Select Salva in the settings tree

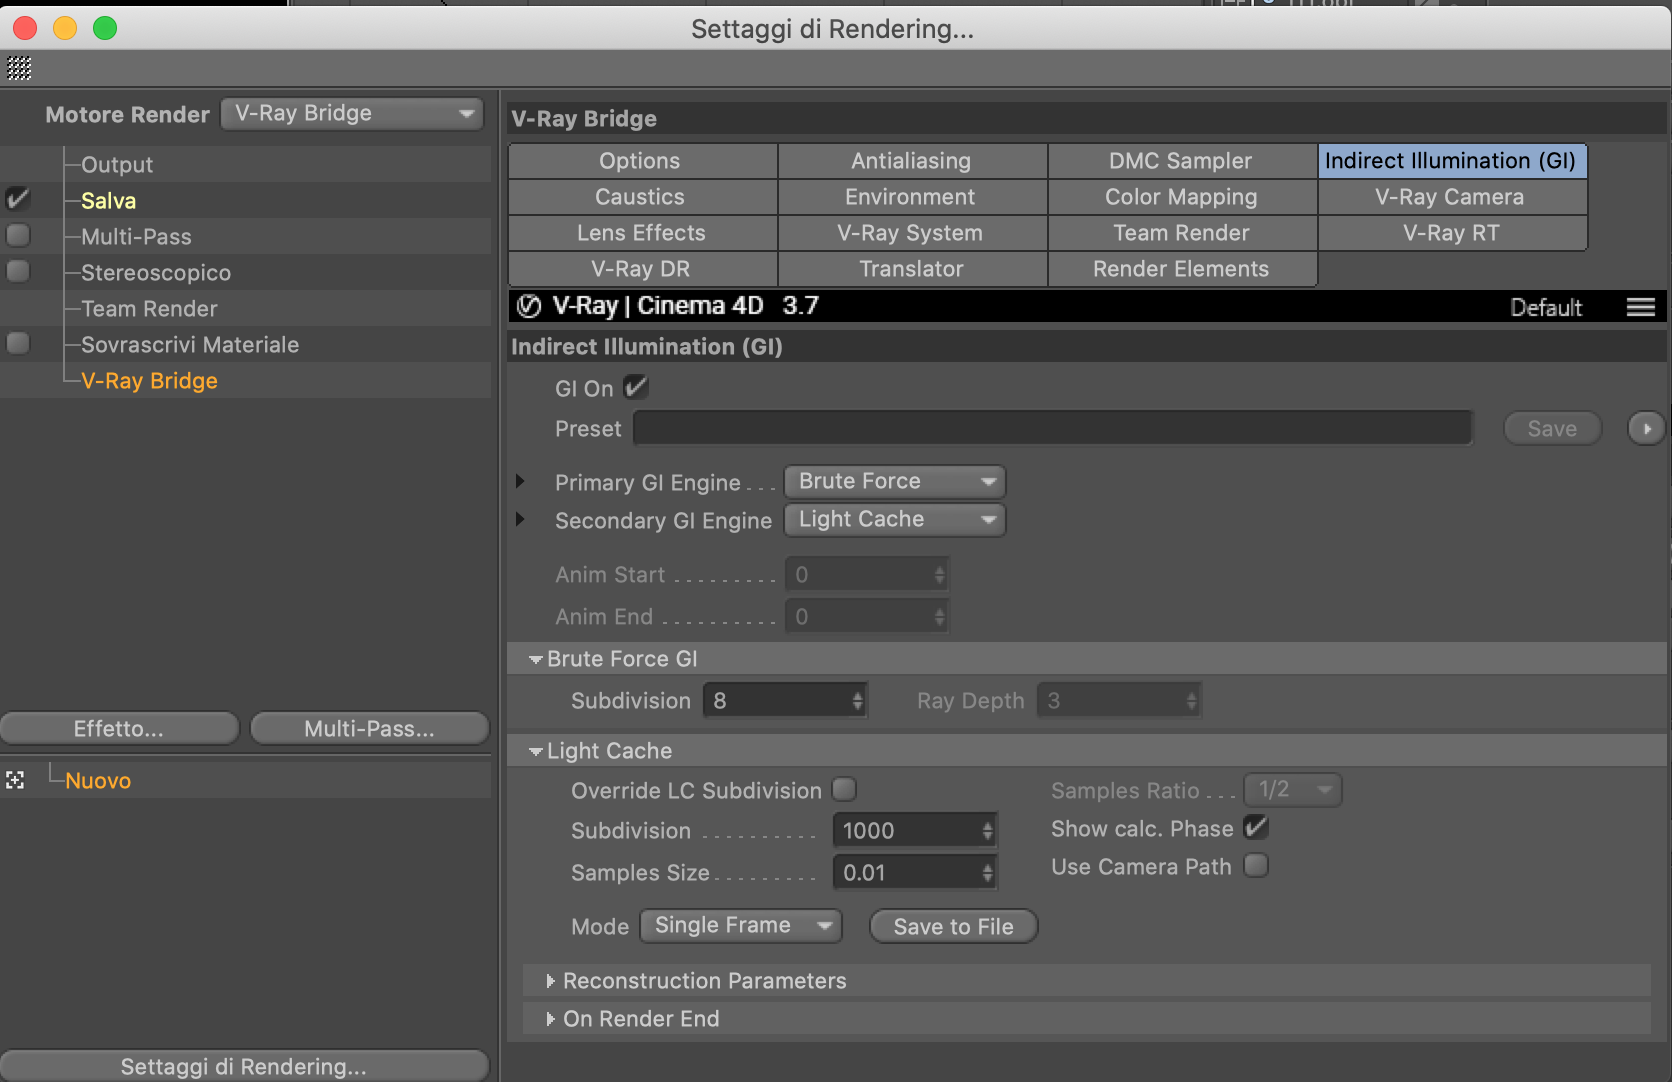click(x=108, y=201)
